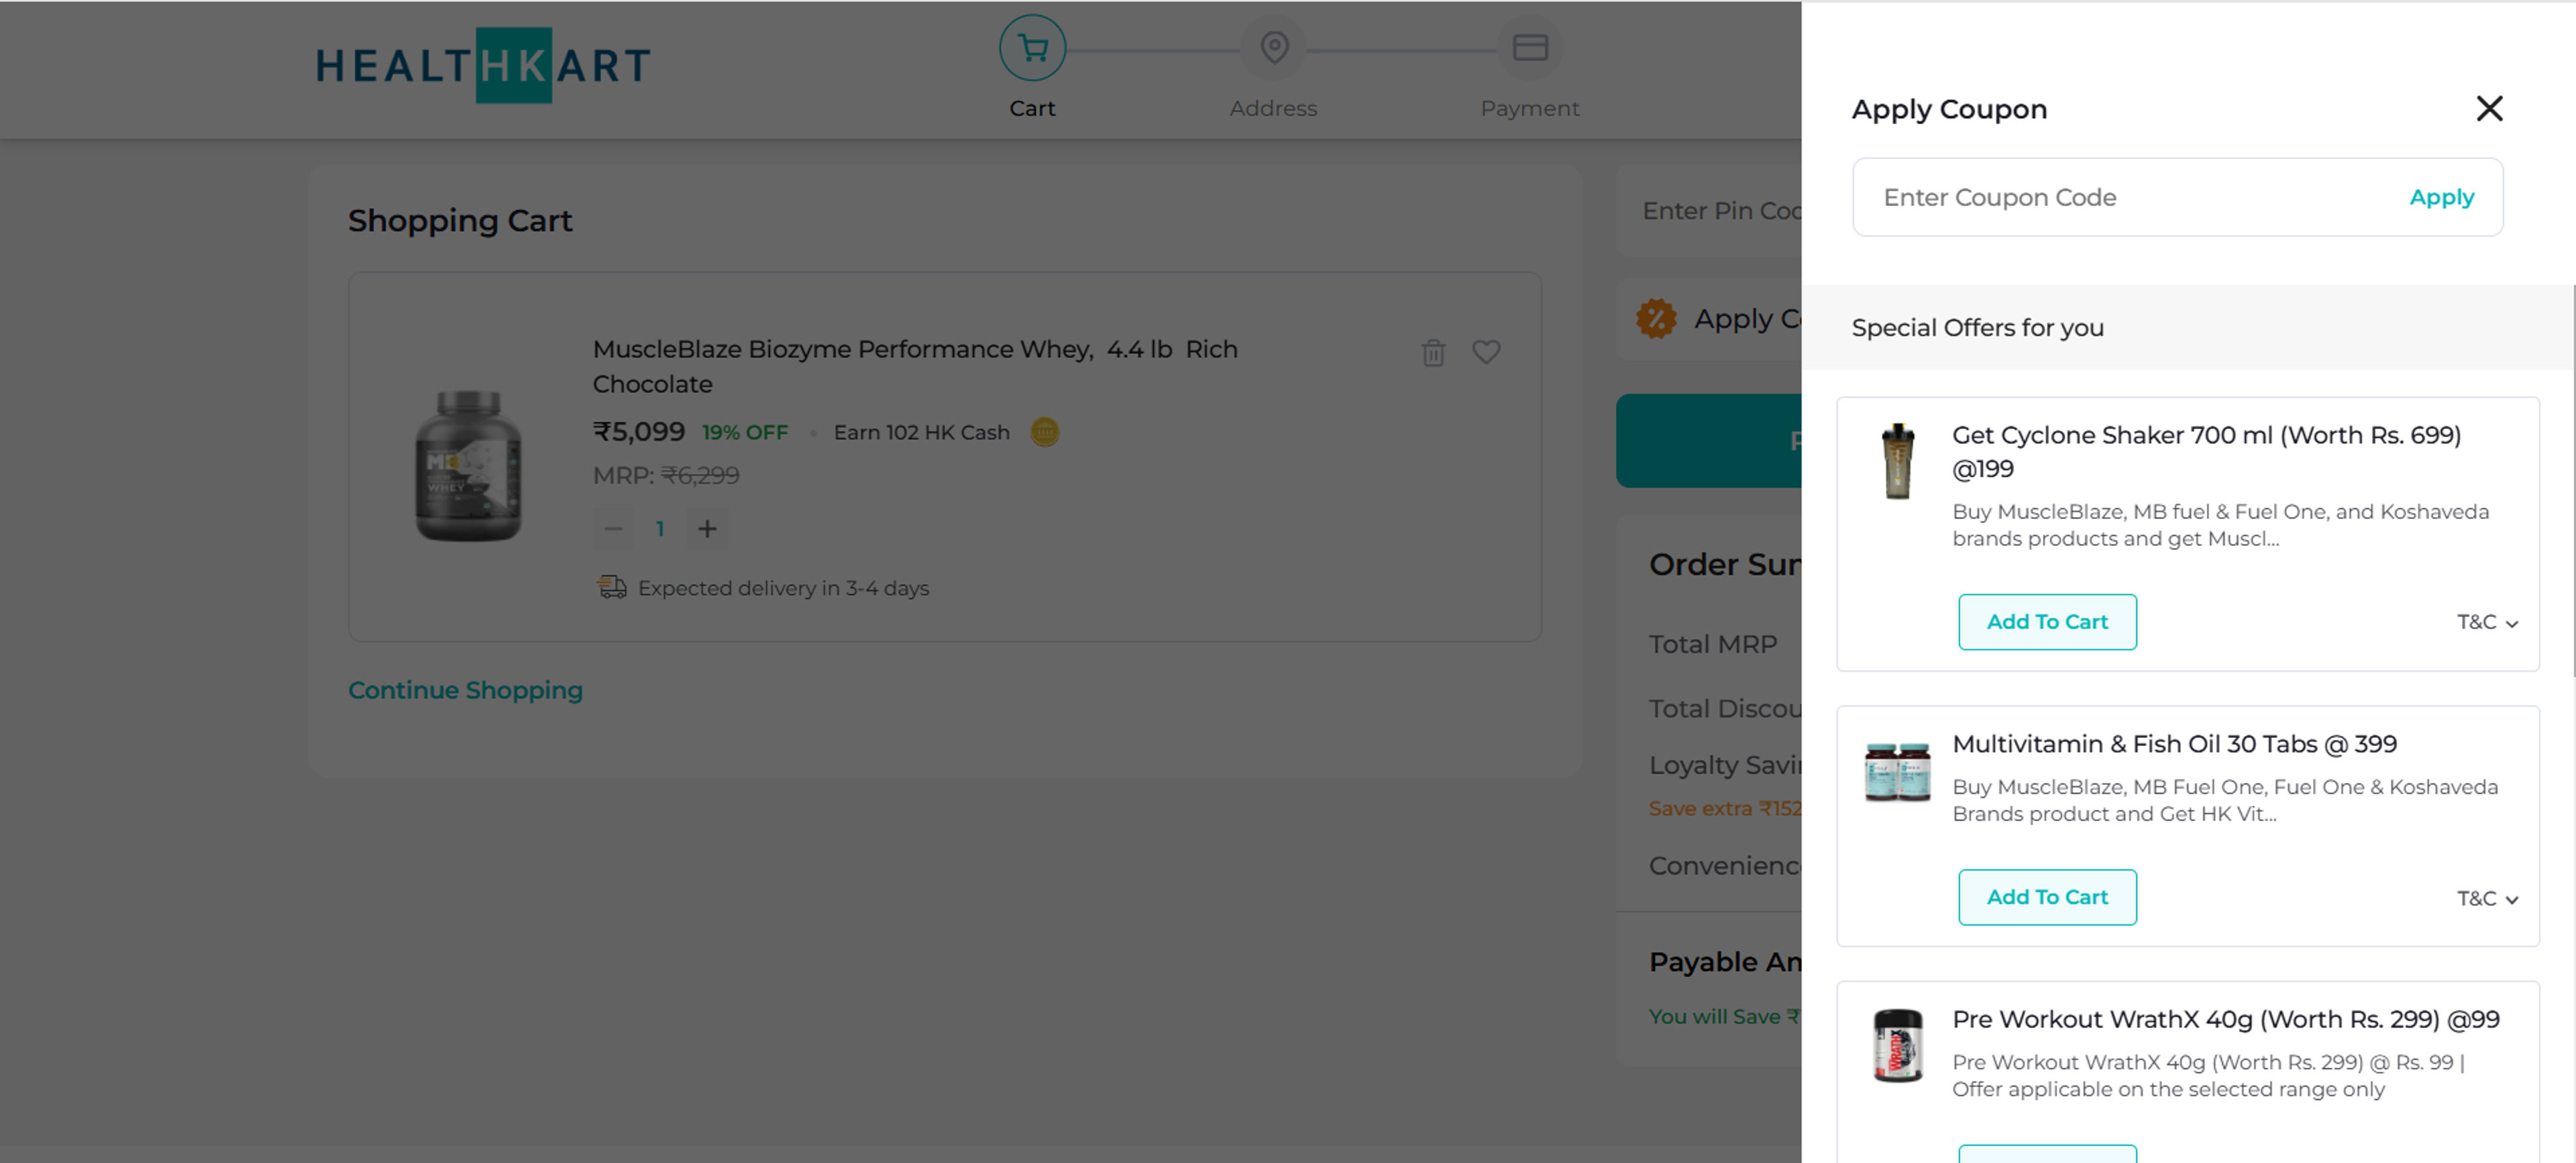Add Cyclone Shaker 700 ml to cart

tap(2046, 621)
